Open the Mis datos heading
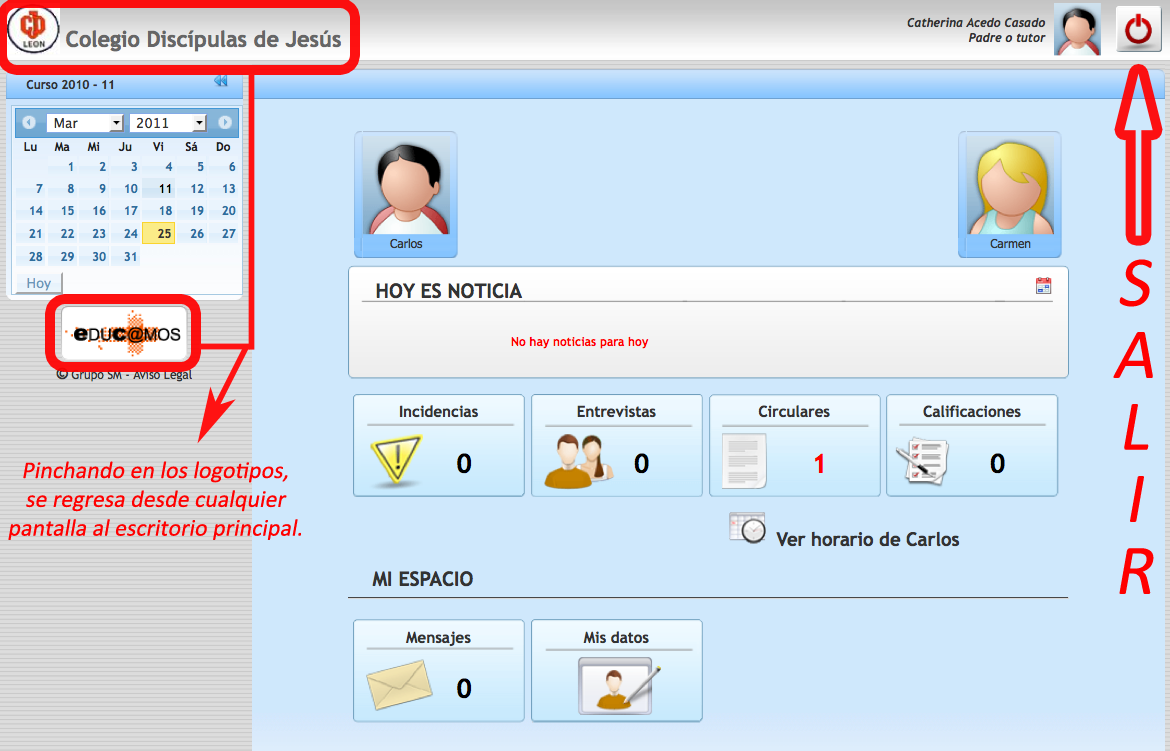The width and height of the screenshot is (1170, 751). pos(616,638)
